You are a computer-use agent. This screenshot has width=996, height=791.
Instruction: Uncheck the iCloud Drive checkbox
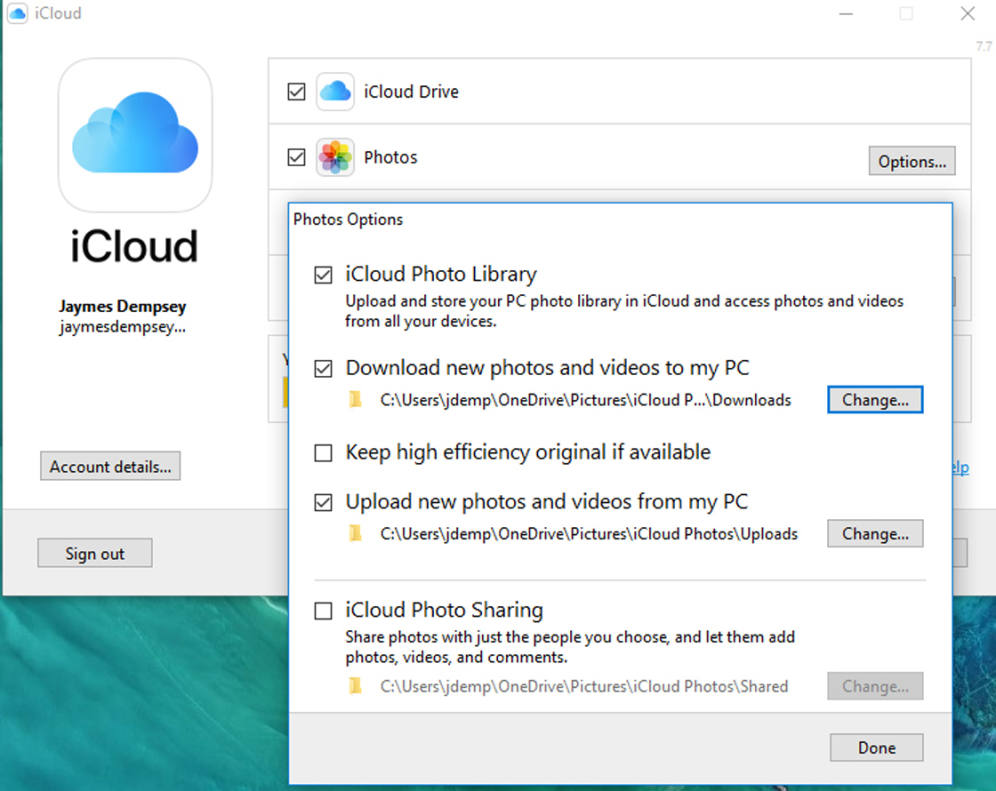point(296,91)
